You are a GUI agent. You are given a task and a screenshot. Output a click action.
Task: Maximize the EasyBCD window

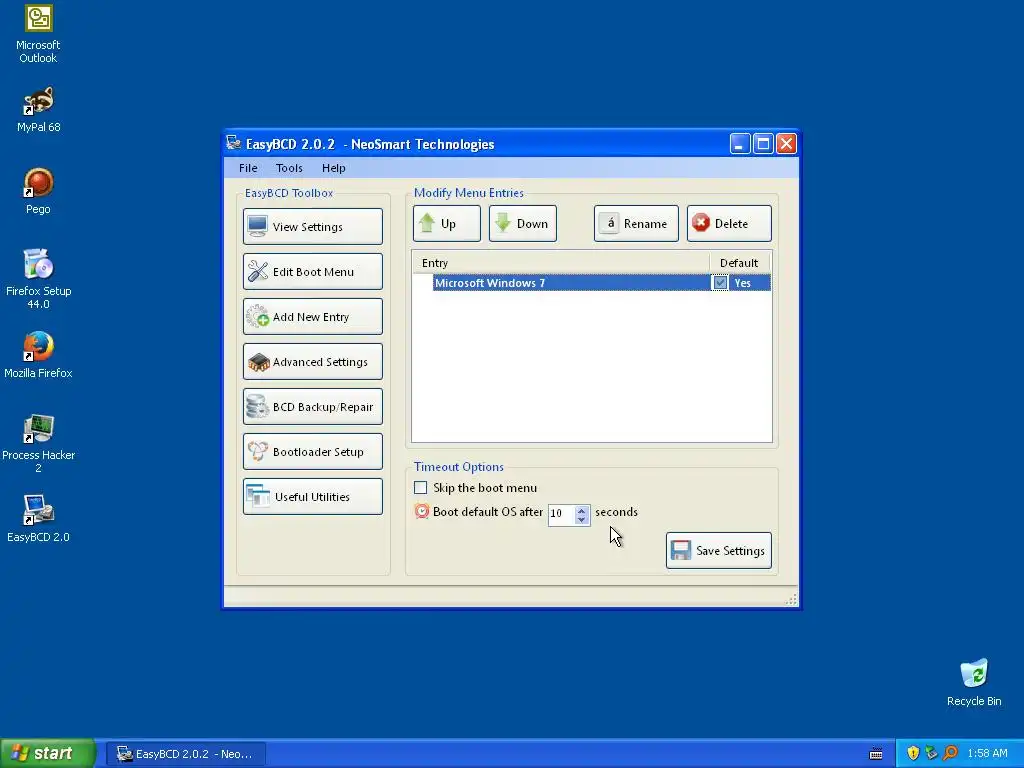[763, 144]
